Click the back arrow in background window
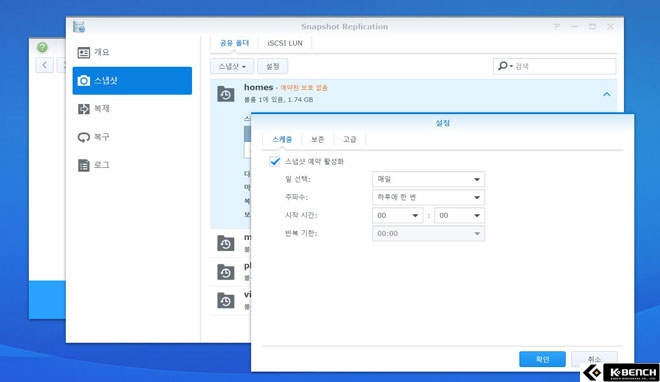 [x=45, y=65]
